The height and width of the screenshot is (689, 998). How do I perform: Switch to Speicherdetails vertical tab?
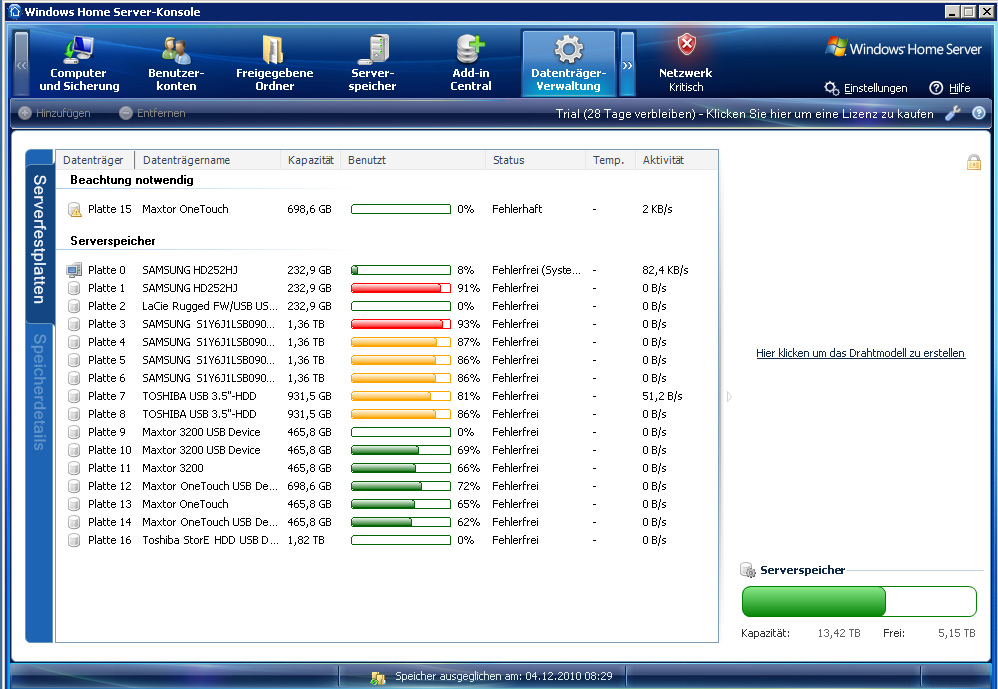pyautogui.click(x=39, y=392)
